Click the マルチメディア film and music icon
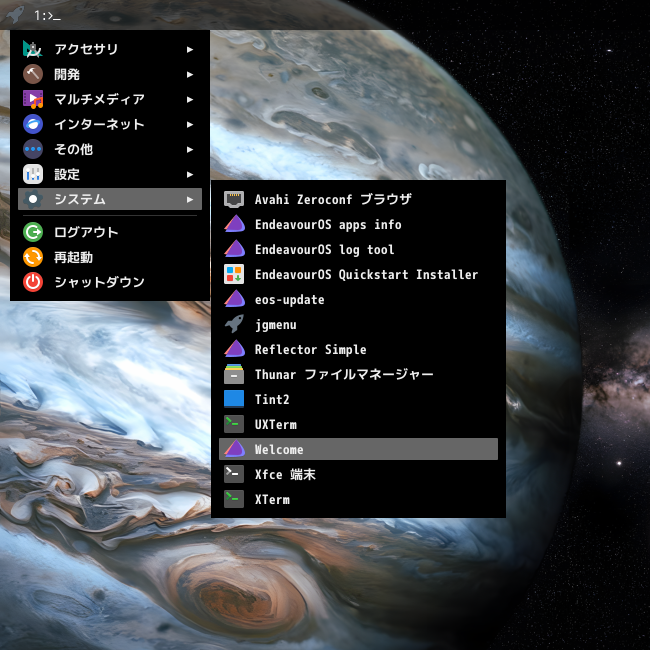The height and width of the screenshot is (650, 650). pos(33,99)
